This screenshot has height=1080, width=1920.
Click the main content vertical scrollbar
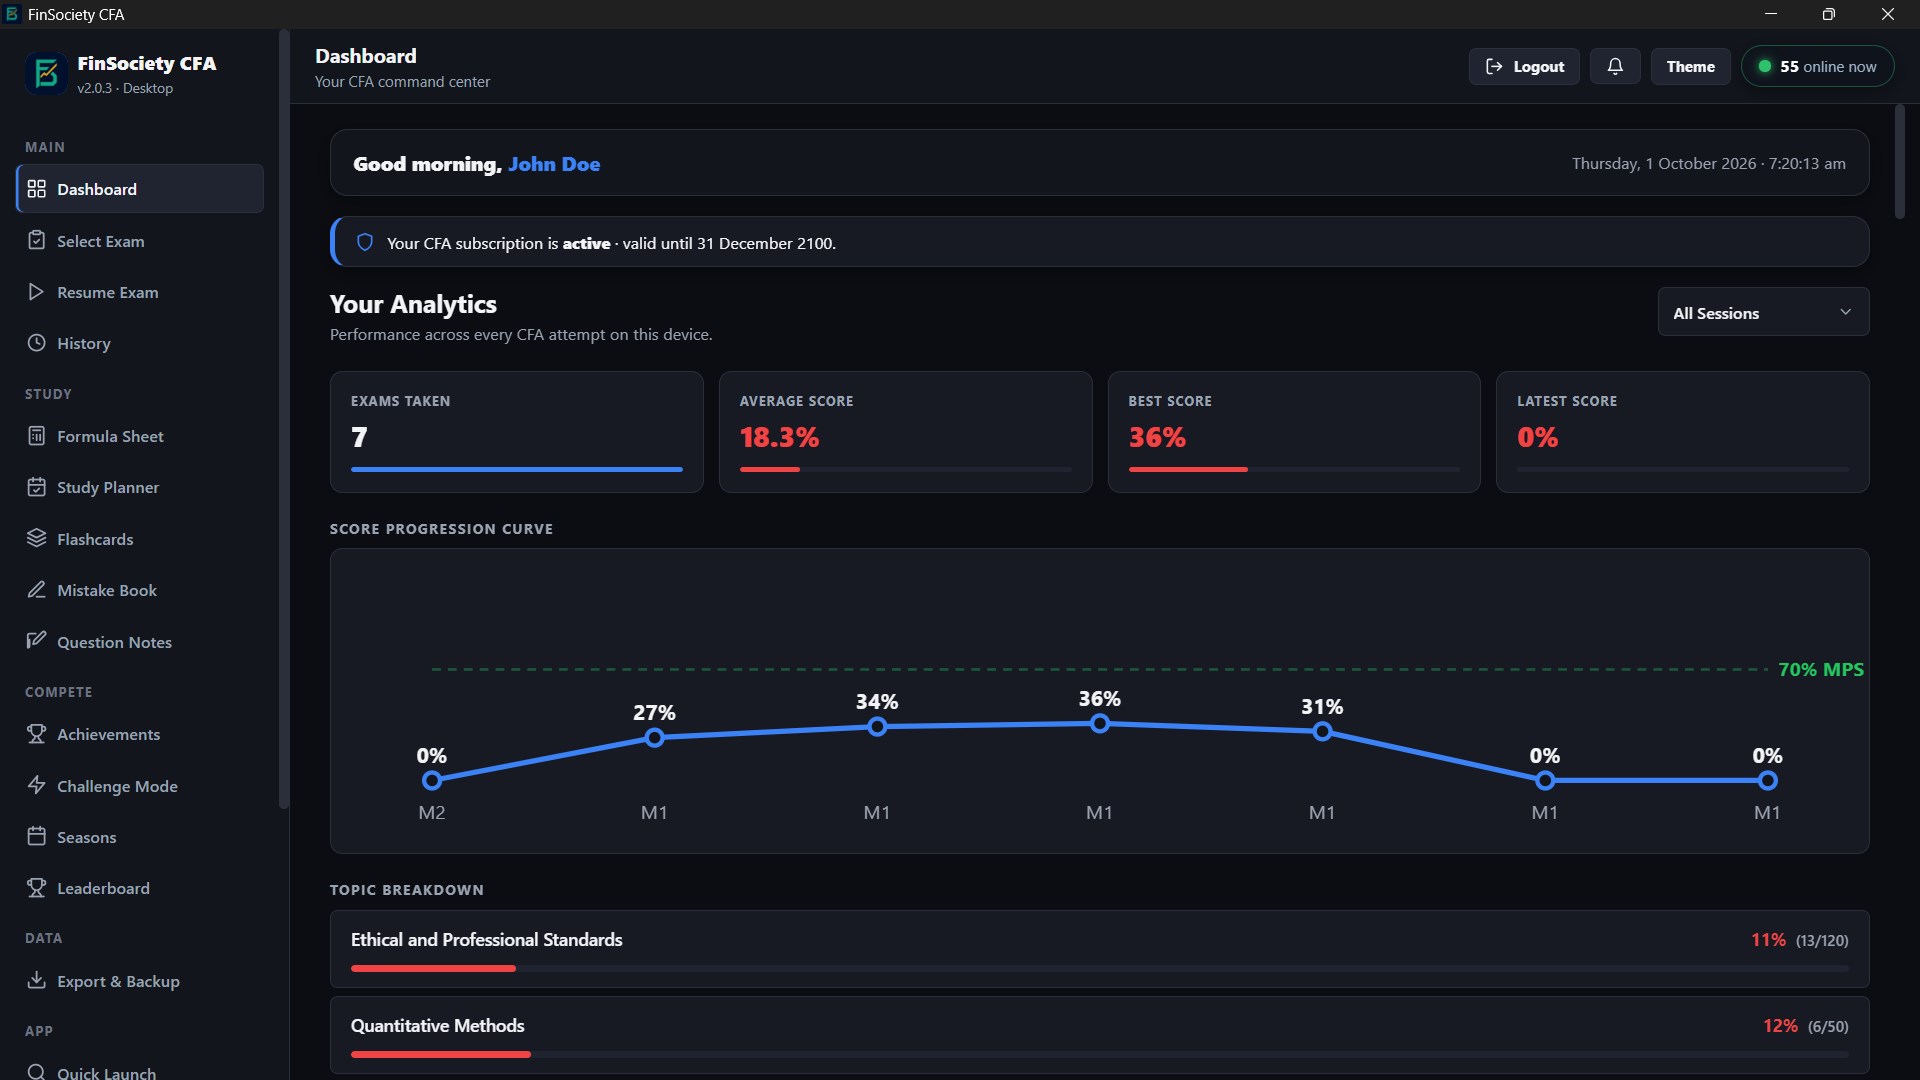tap(1900, 162)
